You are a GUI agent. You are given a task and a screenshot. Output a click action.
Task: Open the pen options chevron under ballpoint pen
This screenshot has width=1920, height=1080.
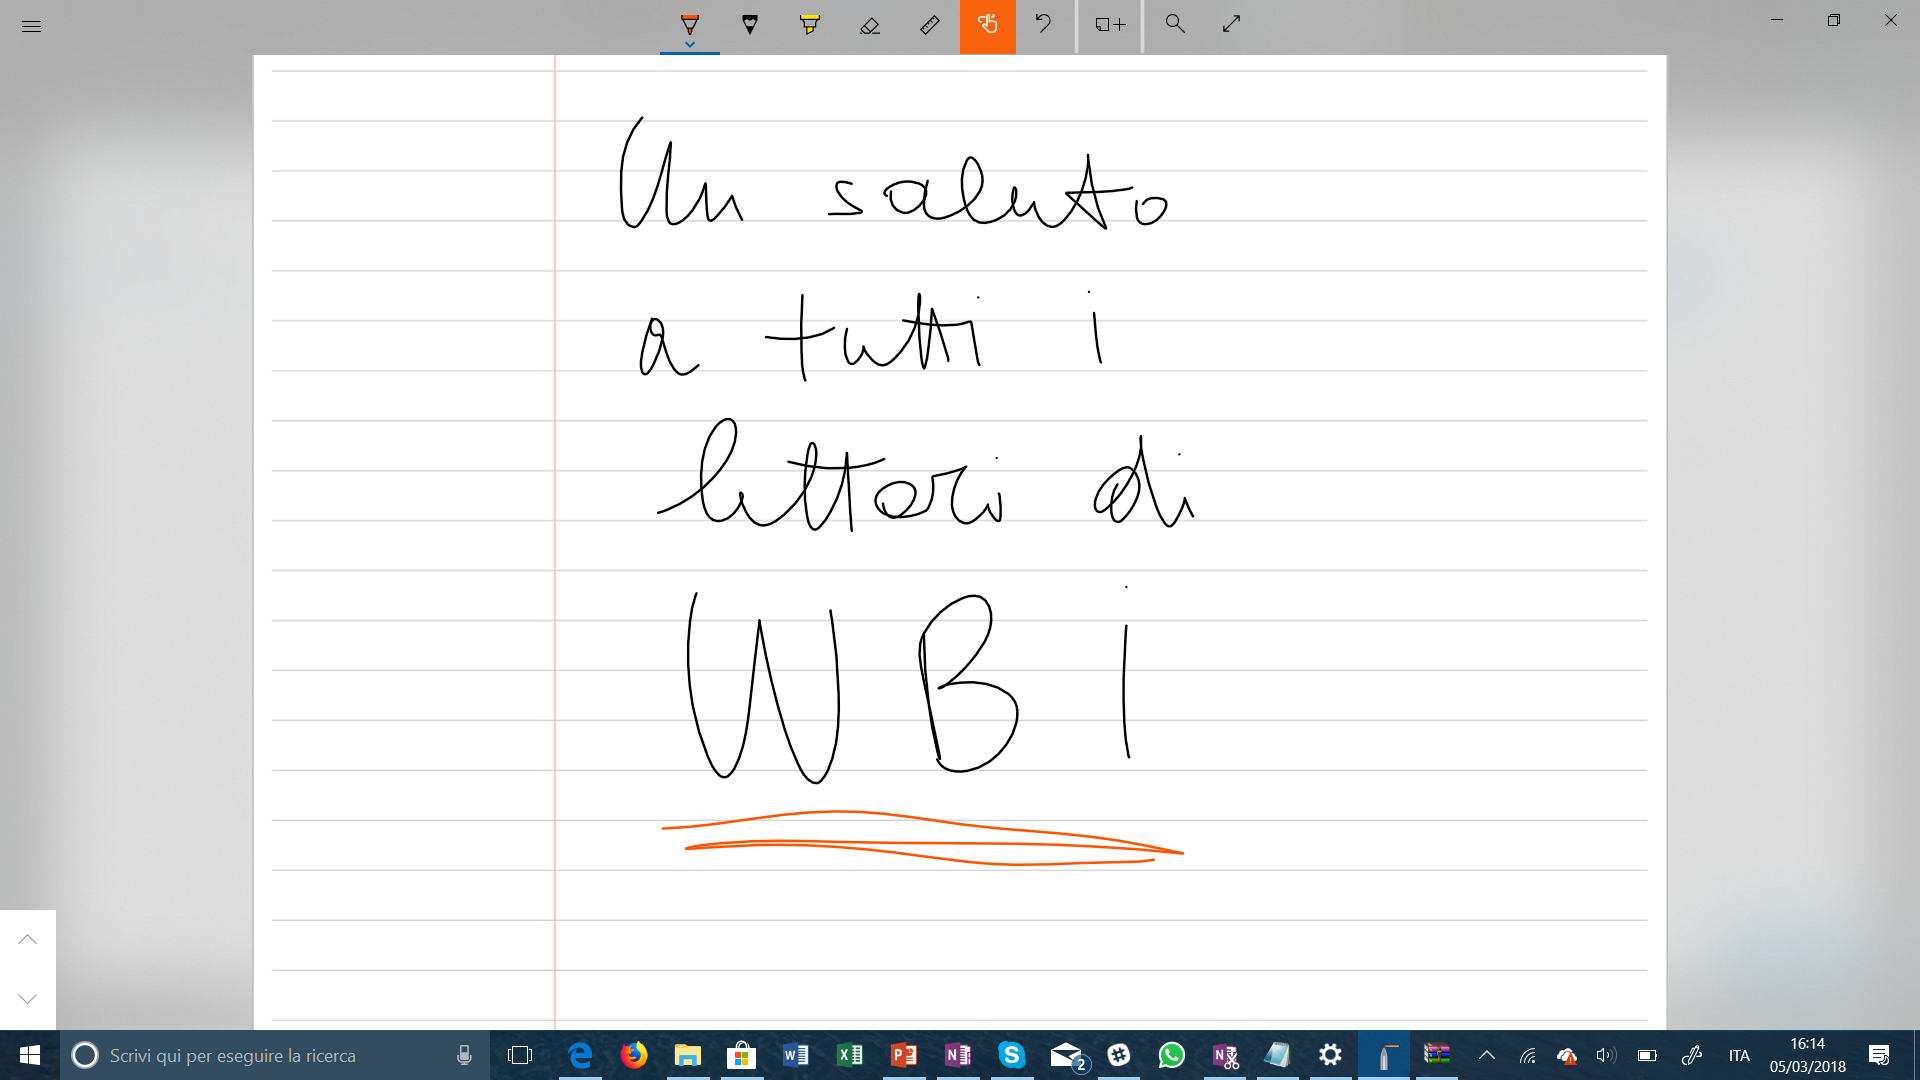point(689,45)
